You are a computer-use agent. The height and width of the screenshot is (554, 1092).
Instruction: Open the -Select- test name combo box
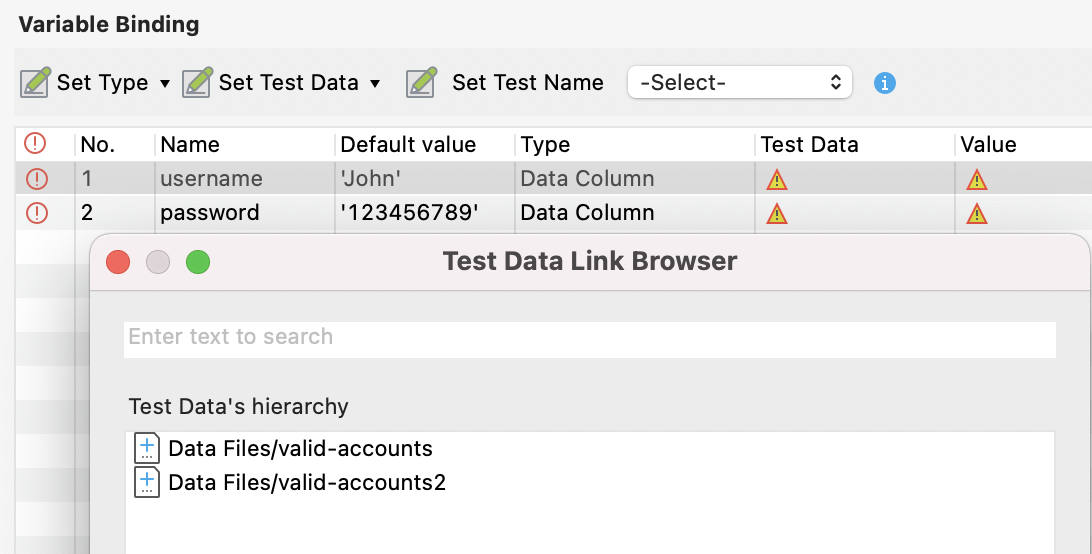(x=739, y=83)
